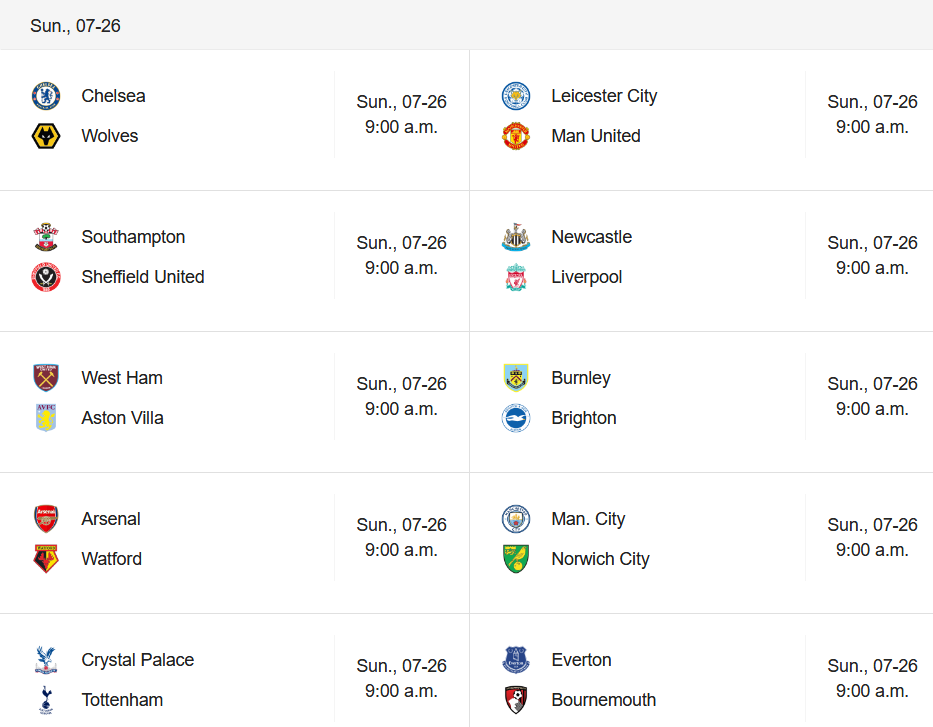This screenshot has height=727, width=933.
Task: Click the Liverpool club crest
Action: [x=516, y=277]
